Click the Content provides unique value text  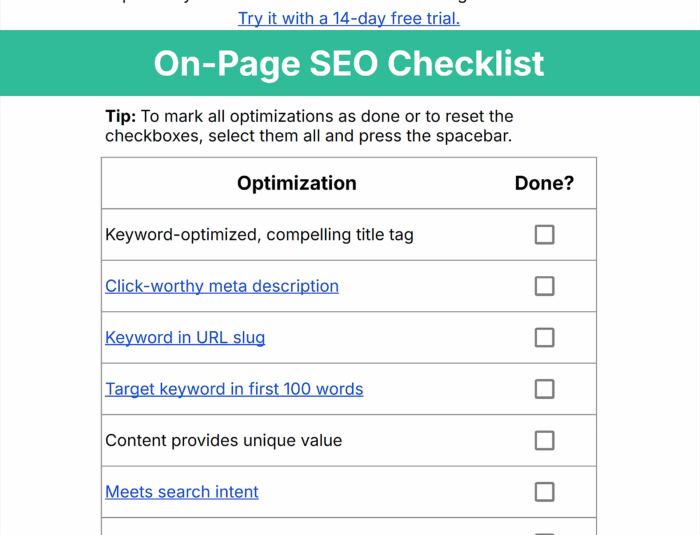pyautogui.click(x=223, y=441)
